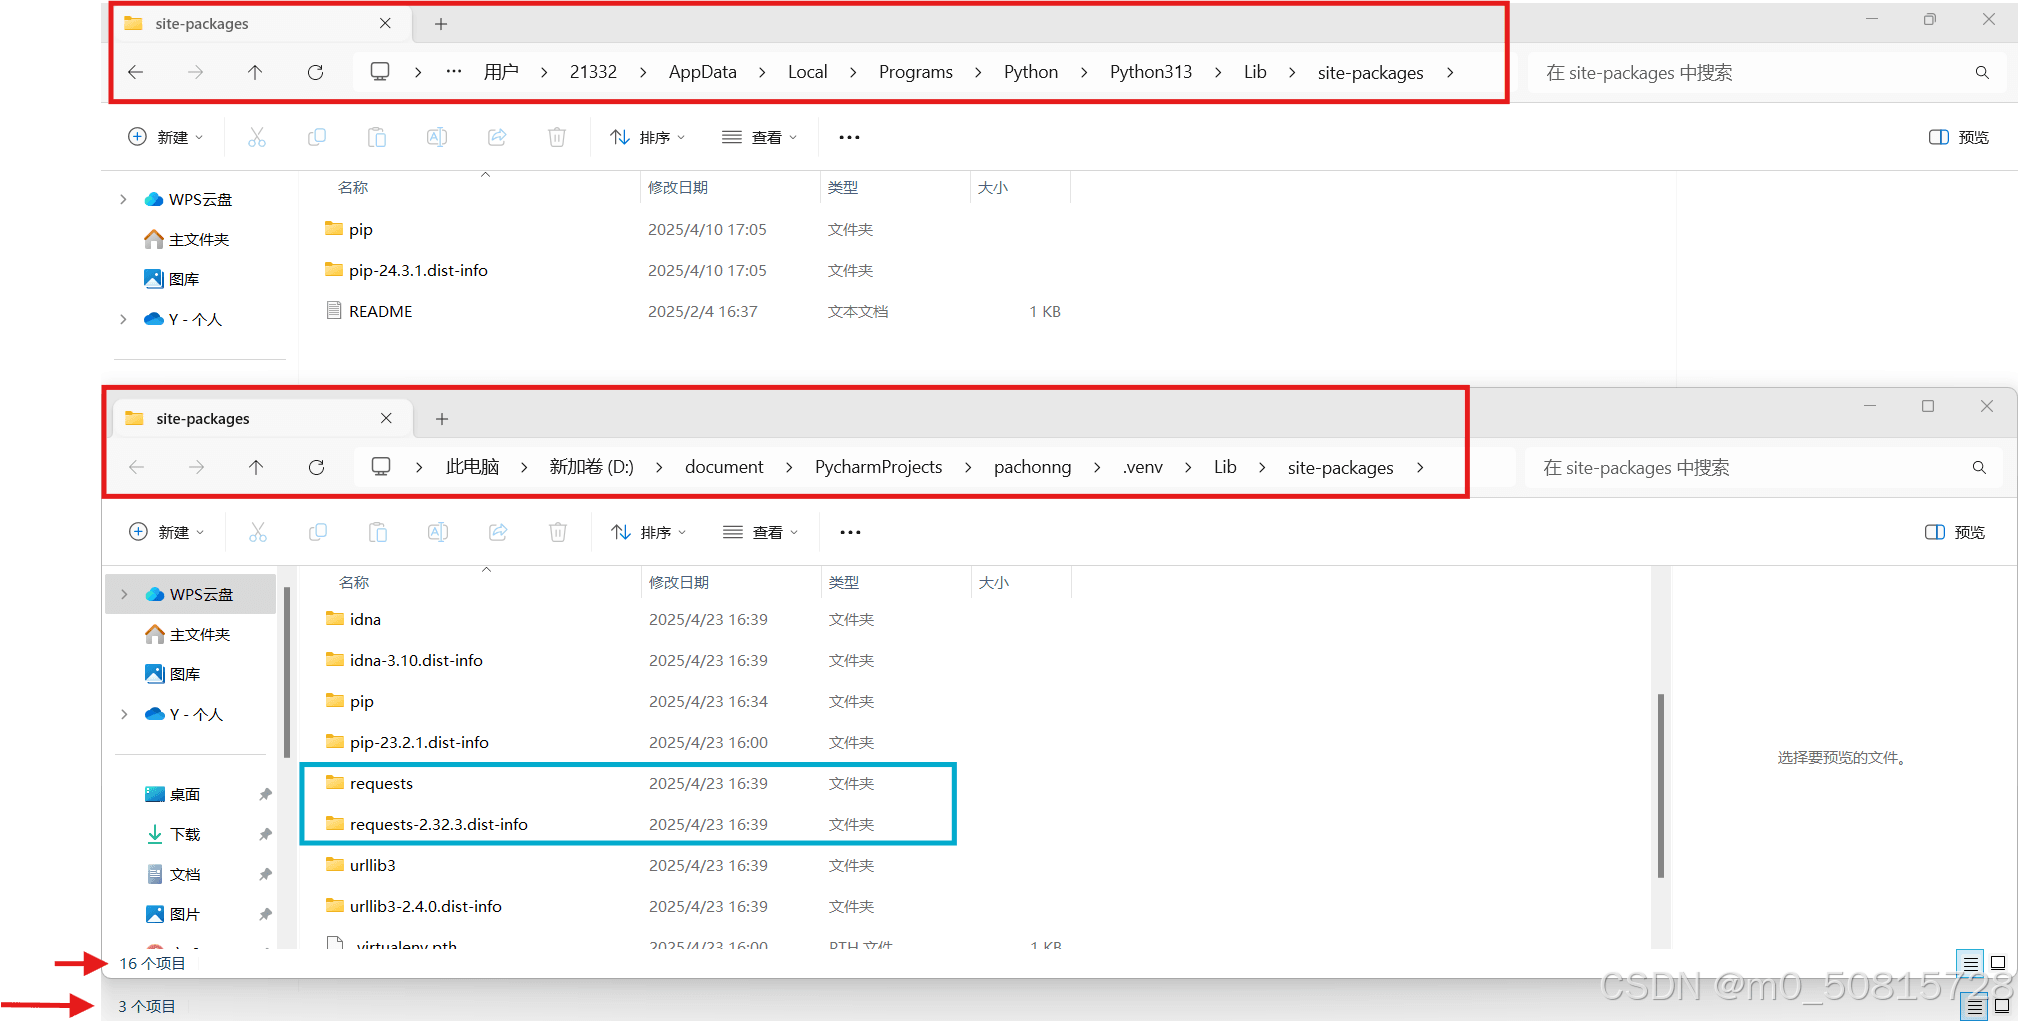Click the Rename icon in the top window toolbar
The image size is (2018, 1021).
click(x=437, y=137)
